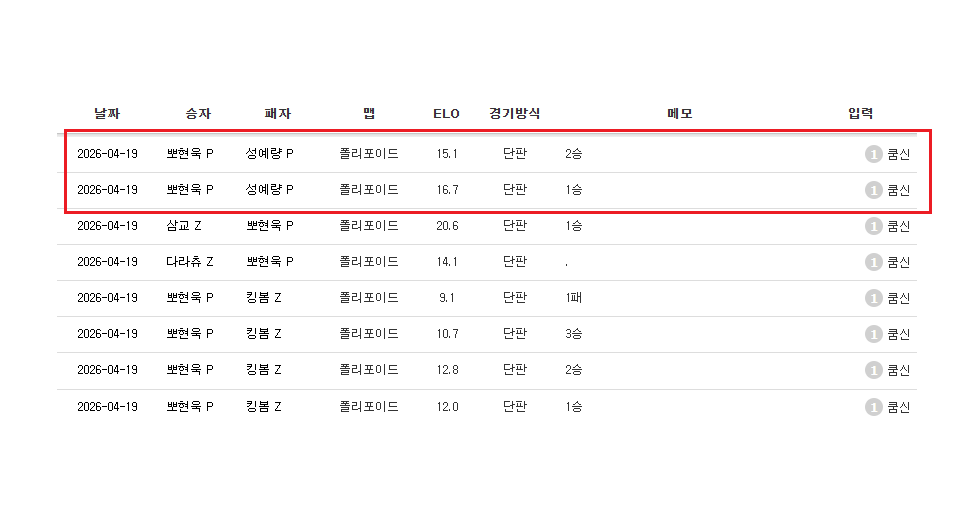The width and height of the screenshot is (973, 516).
Task: Click the level badge in the ELO 14.1 row
Action: coord(874,262)
